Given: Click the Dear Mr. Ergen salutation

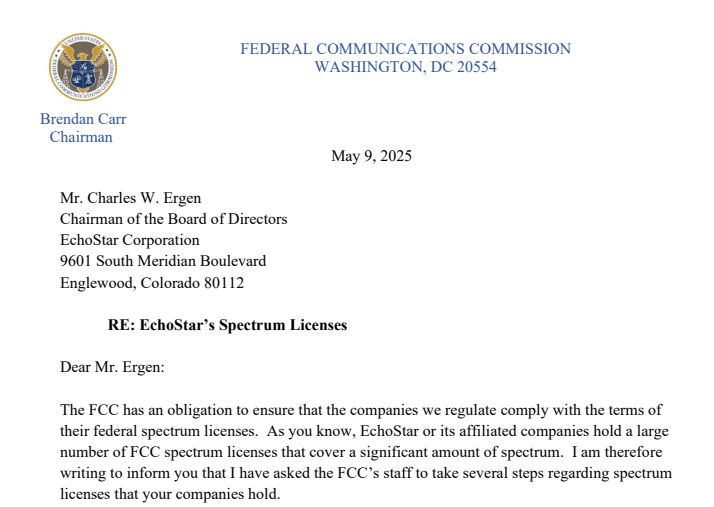Looking at the screenshot, I should click(112, 367).
